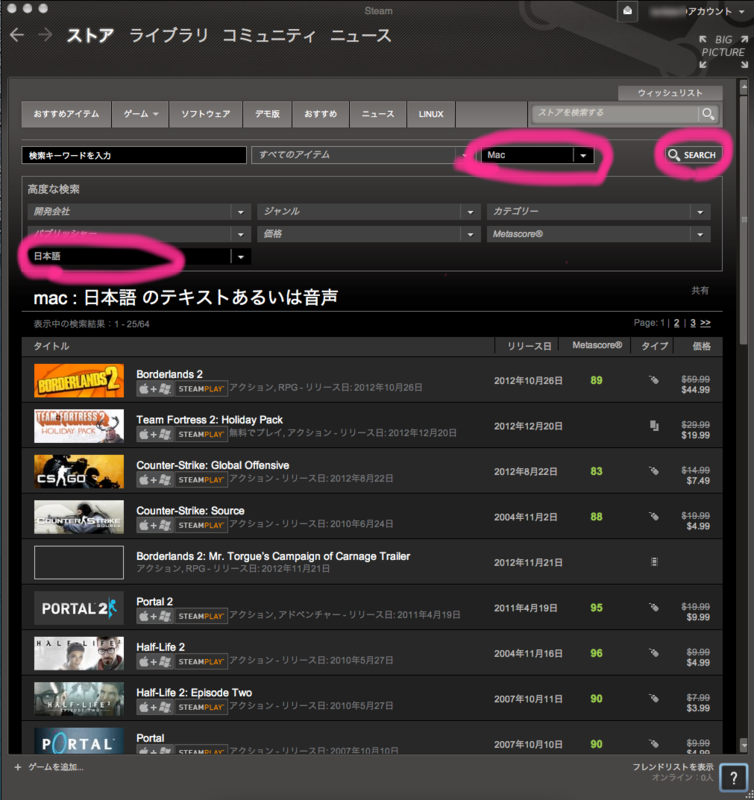Select the デモ版 store tab

(x=267, y=114)
